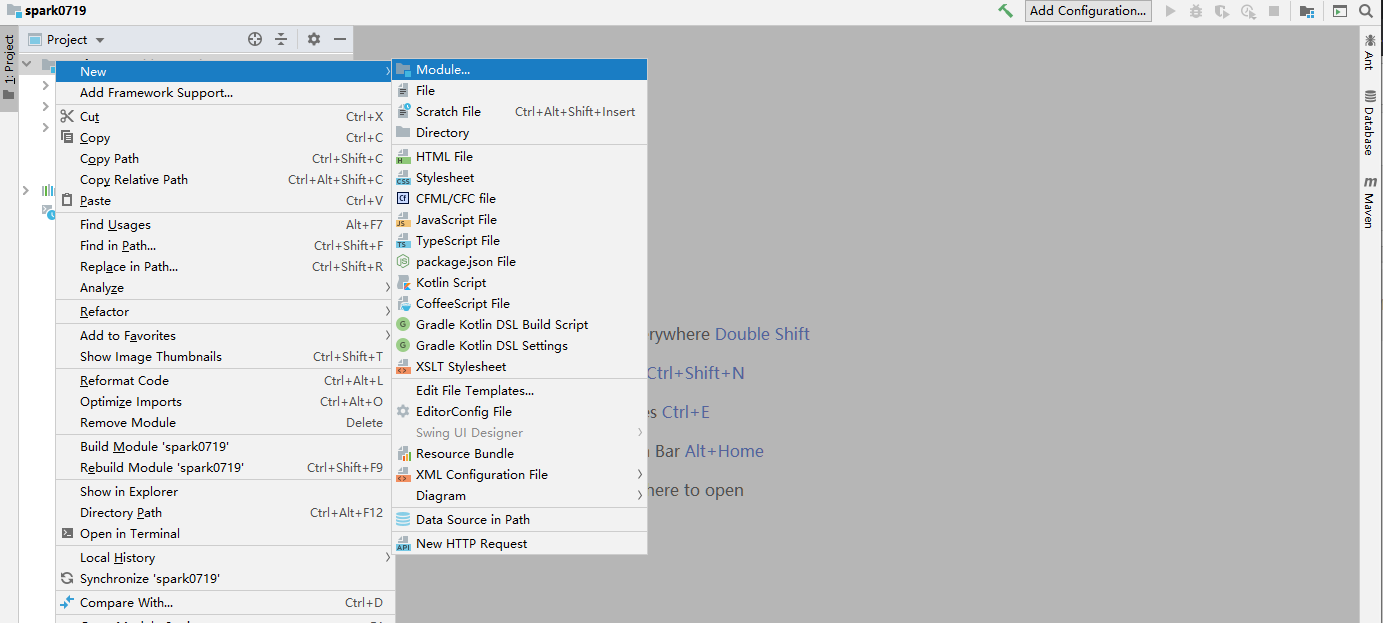This screenshot has width=1383, height=623.
Task: Click the Open in Terminal icon entry
Action: [x=67, y=533]
